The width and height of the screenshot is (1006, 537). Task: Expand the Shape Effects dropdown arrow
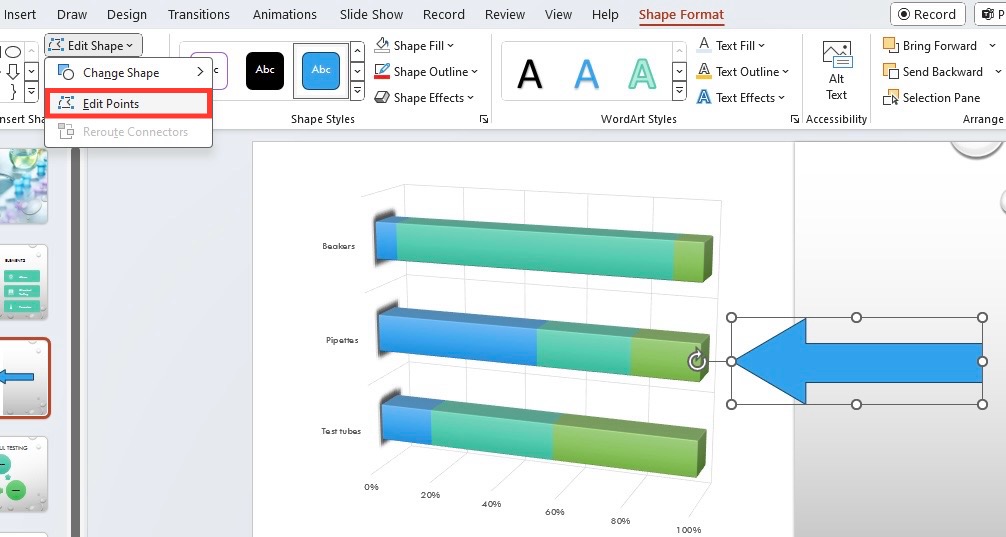coord(470,98)
